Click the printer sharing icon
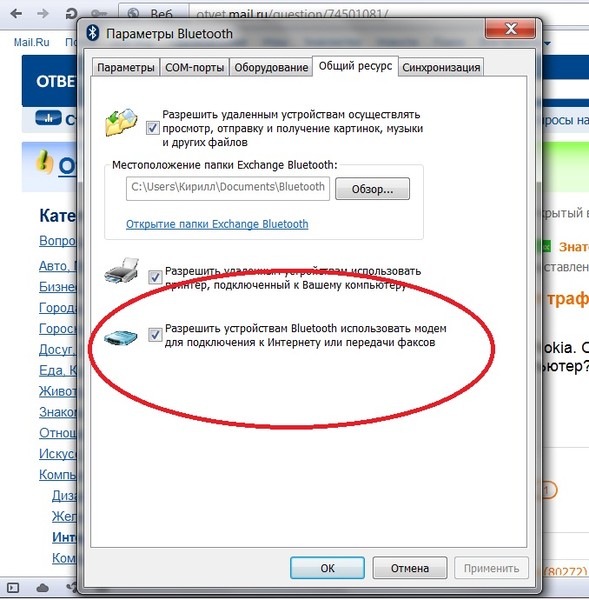The width and height of the screenshot is (589, 600). click(121, 271)
